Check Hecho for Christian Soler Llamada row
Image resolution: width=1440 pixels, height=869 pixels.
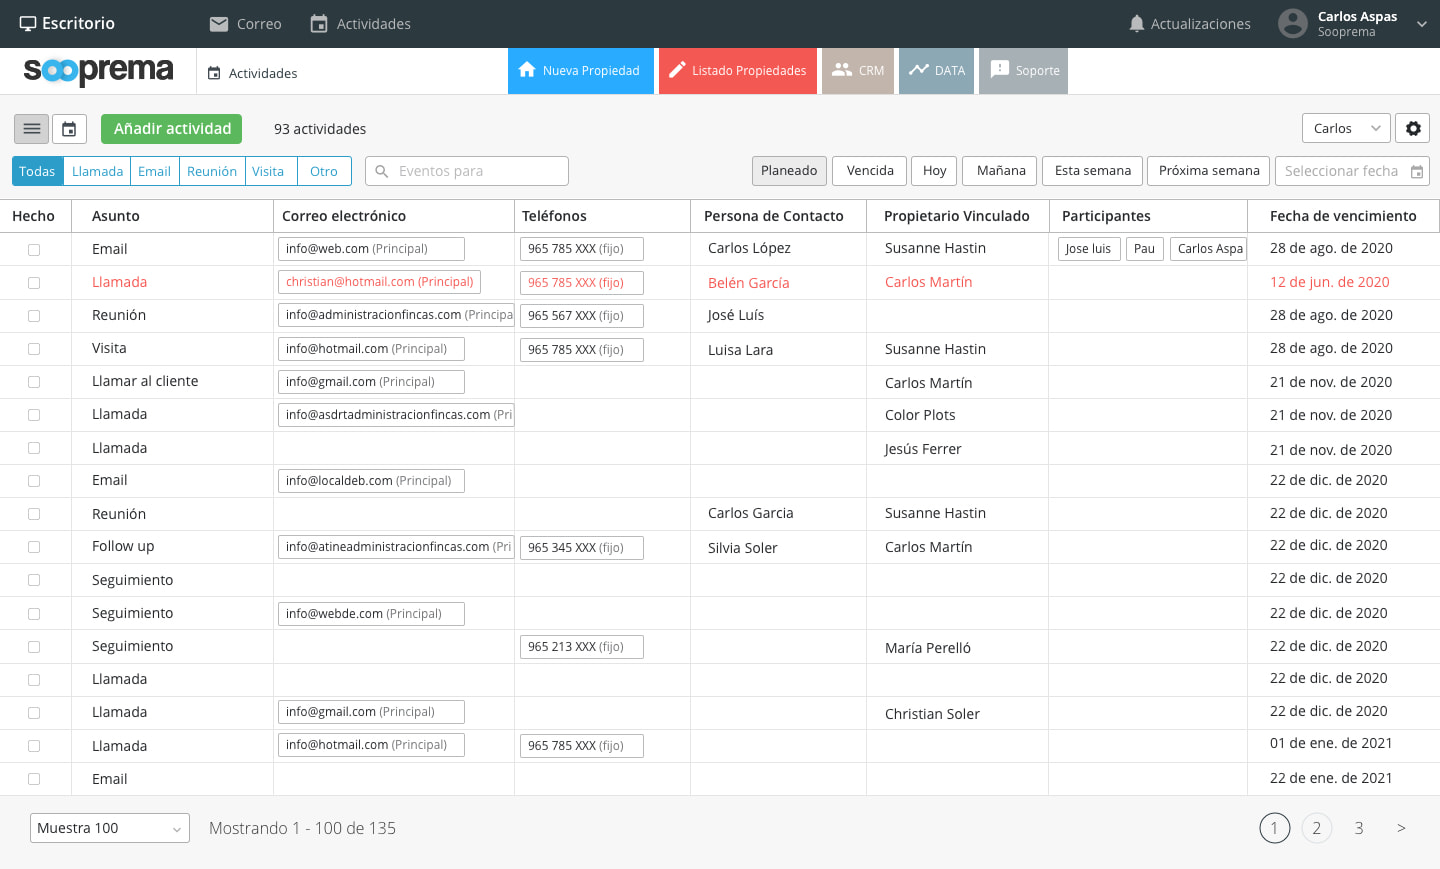click(34, 713)
